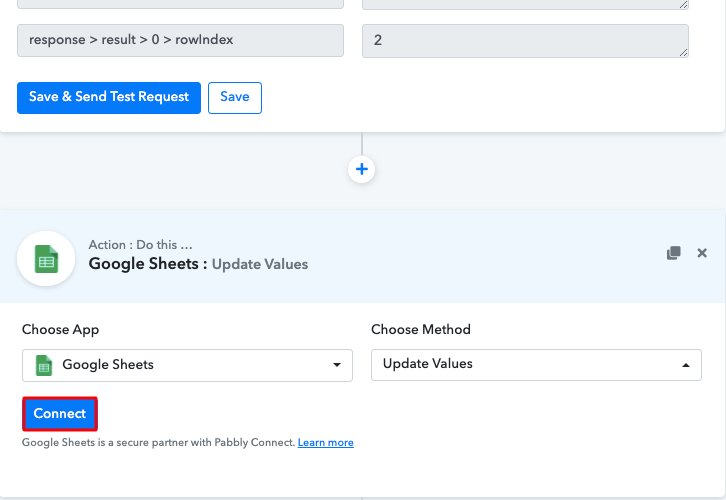Open the Learn more link
Screen dimensions: 726x500
point(325,443)
